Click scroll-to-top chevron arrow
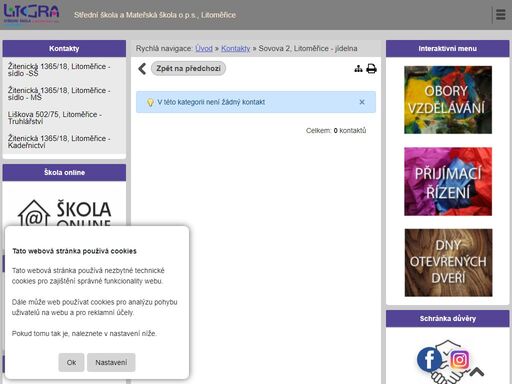The image size is (512, 384). click(477, 372)
